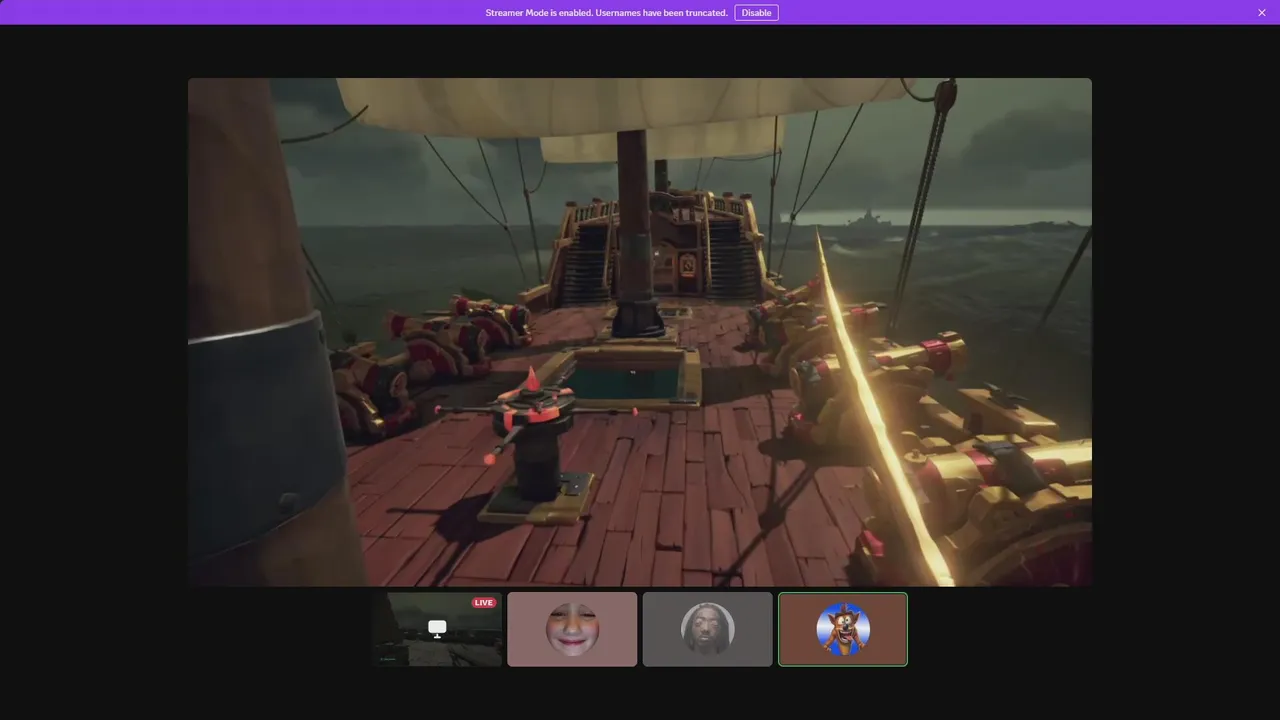Viewport: 1280px width, 720px height.
Task: Select the grayscale man avatar participant tile
Action: [708, 629]
